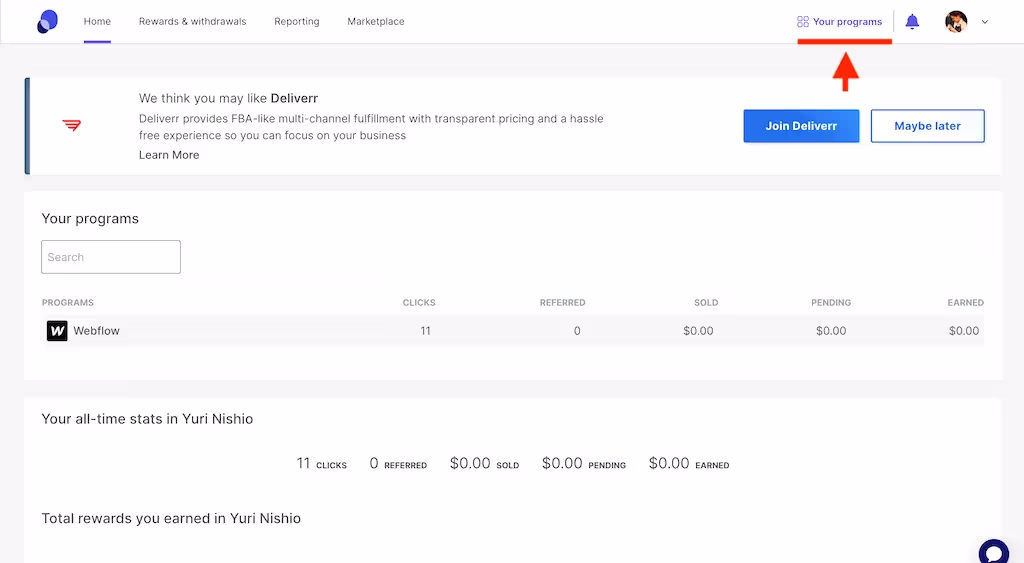This screenshot has height=563, width=1024.
Task: Click the all-time 0 REFERRED stat
Action: click(398, 464)
